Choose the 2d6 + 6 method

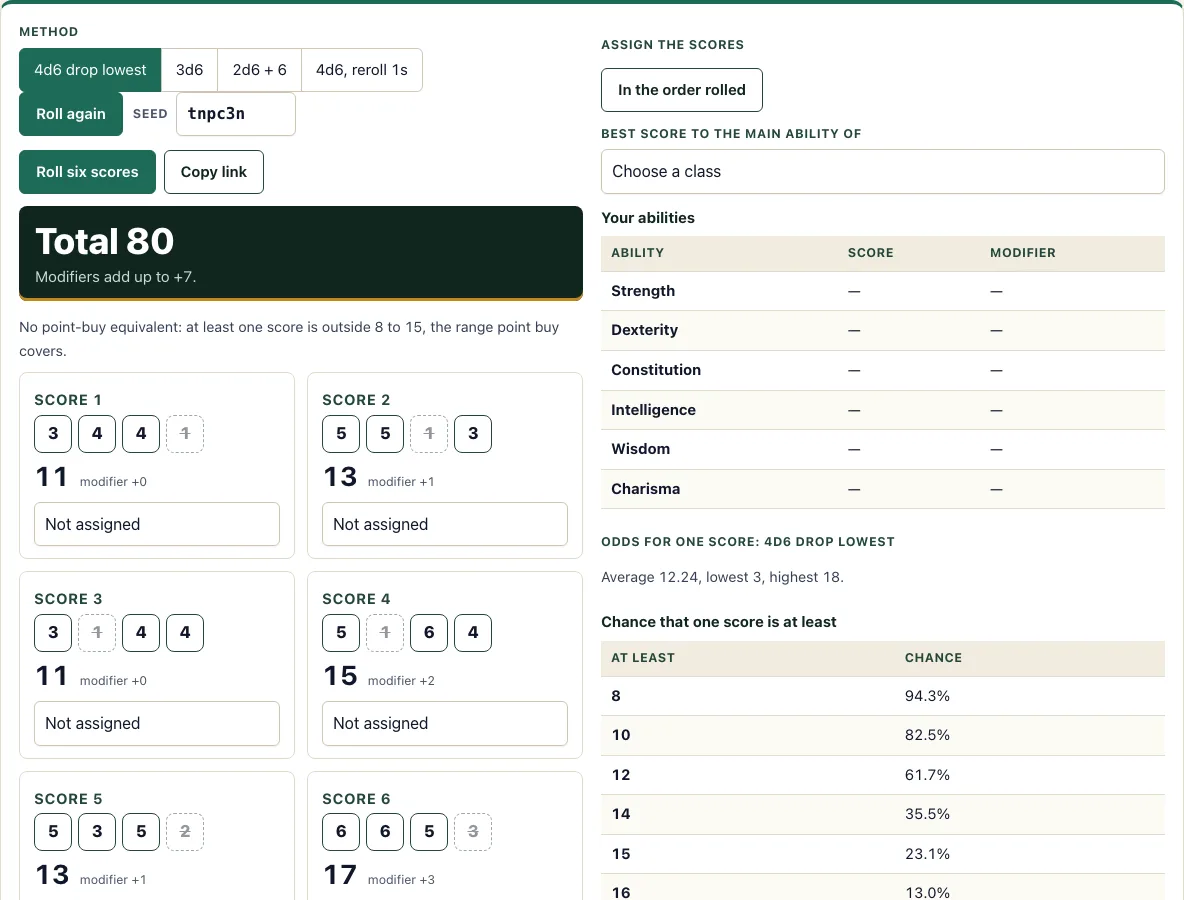coord(260,70)
